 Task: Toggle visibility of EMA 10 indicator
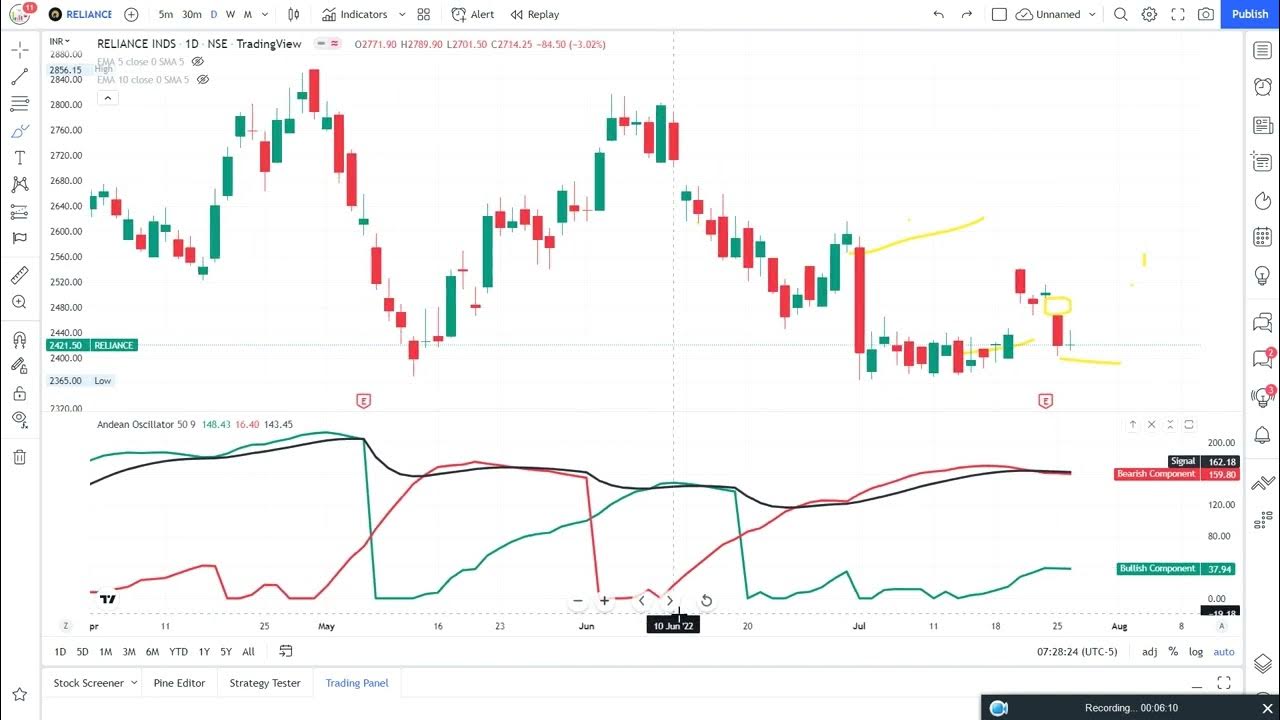point(203,80)
